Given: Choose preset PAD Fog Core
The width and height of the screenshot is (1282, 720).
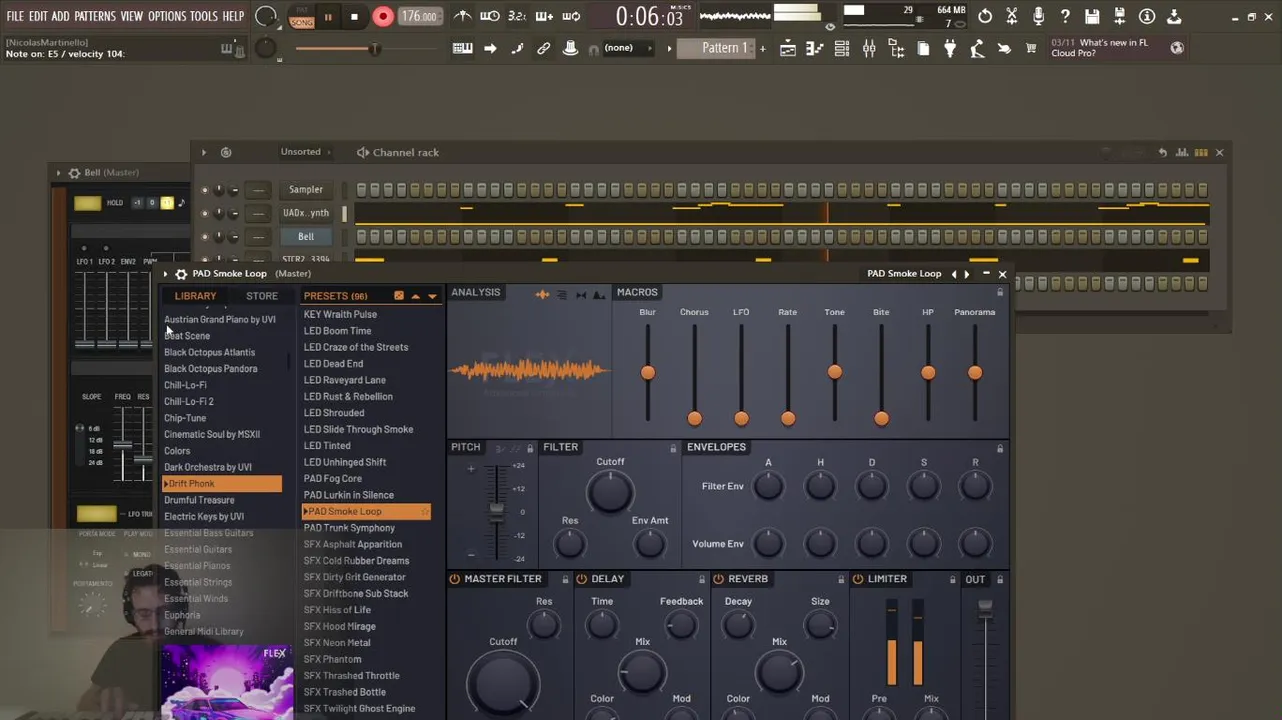Looking at the screenshot, I should click(x=333, y=479).
